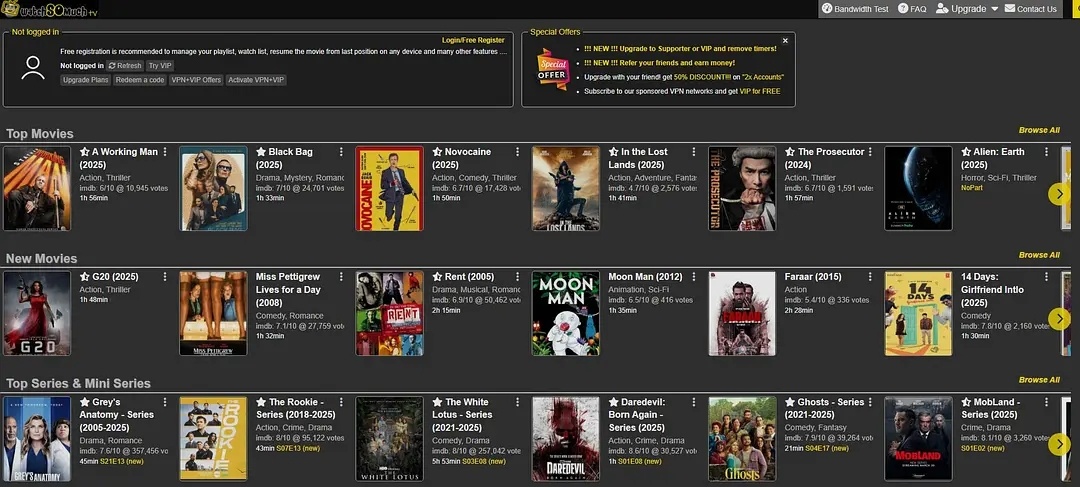
Task: Open the FAQ help page
Action: click(x=912, y=9)
